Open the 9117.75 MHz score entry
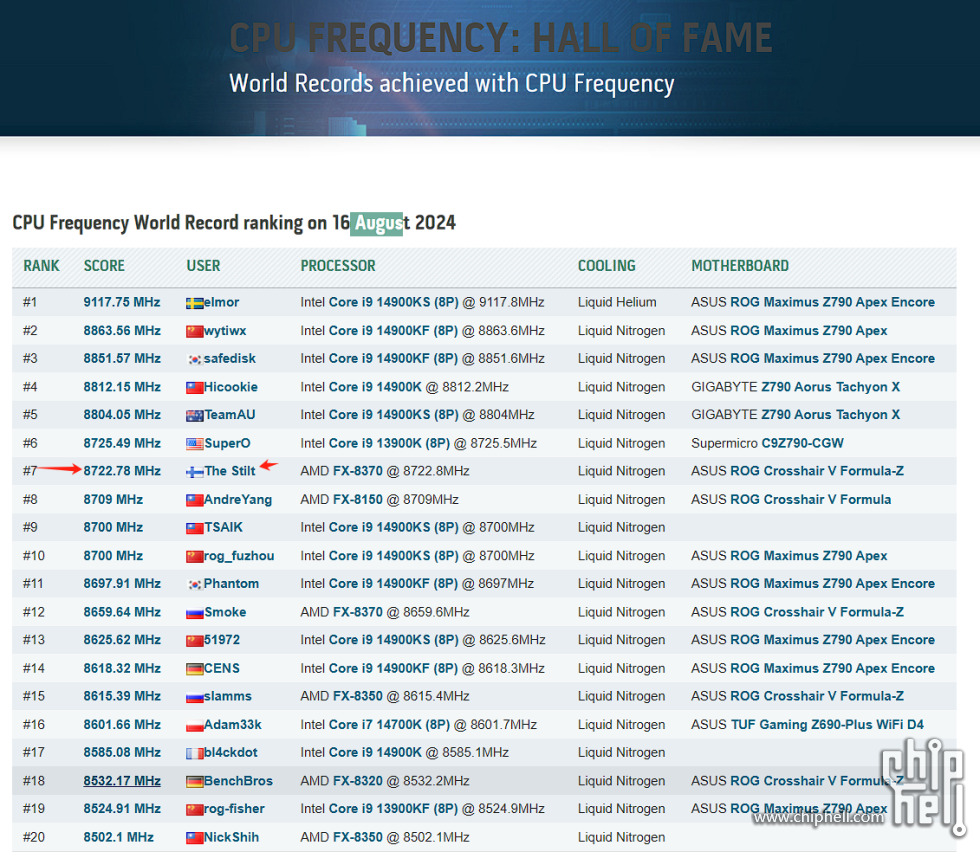 pos(122,302)
